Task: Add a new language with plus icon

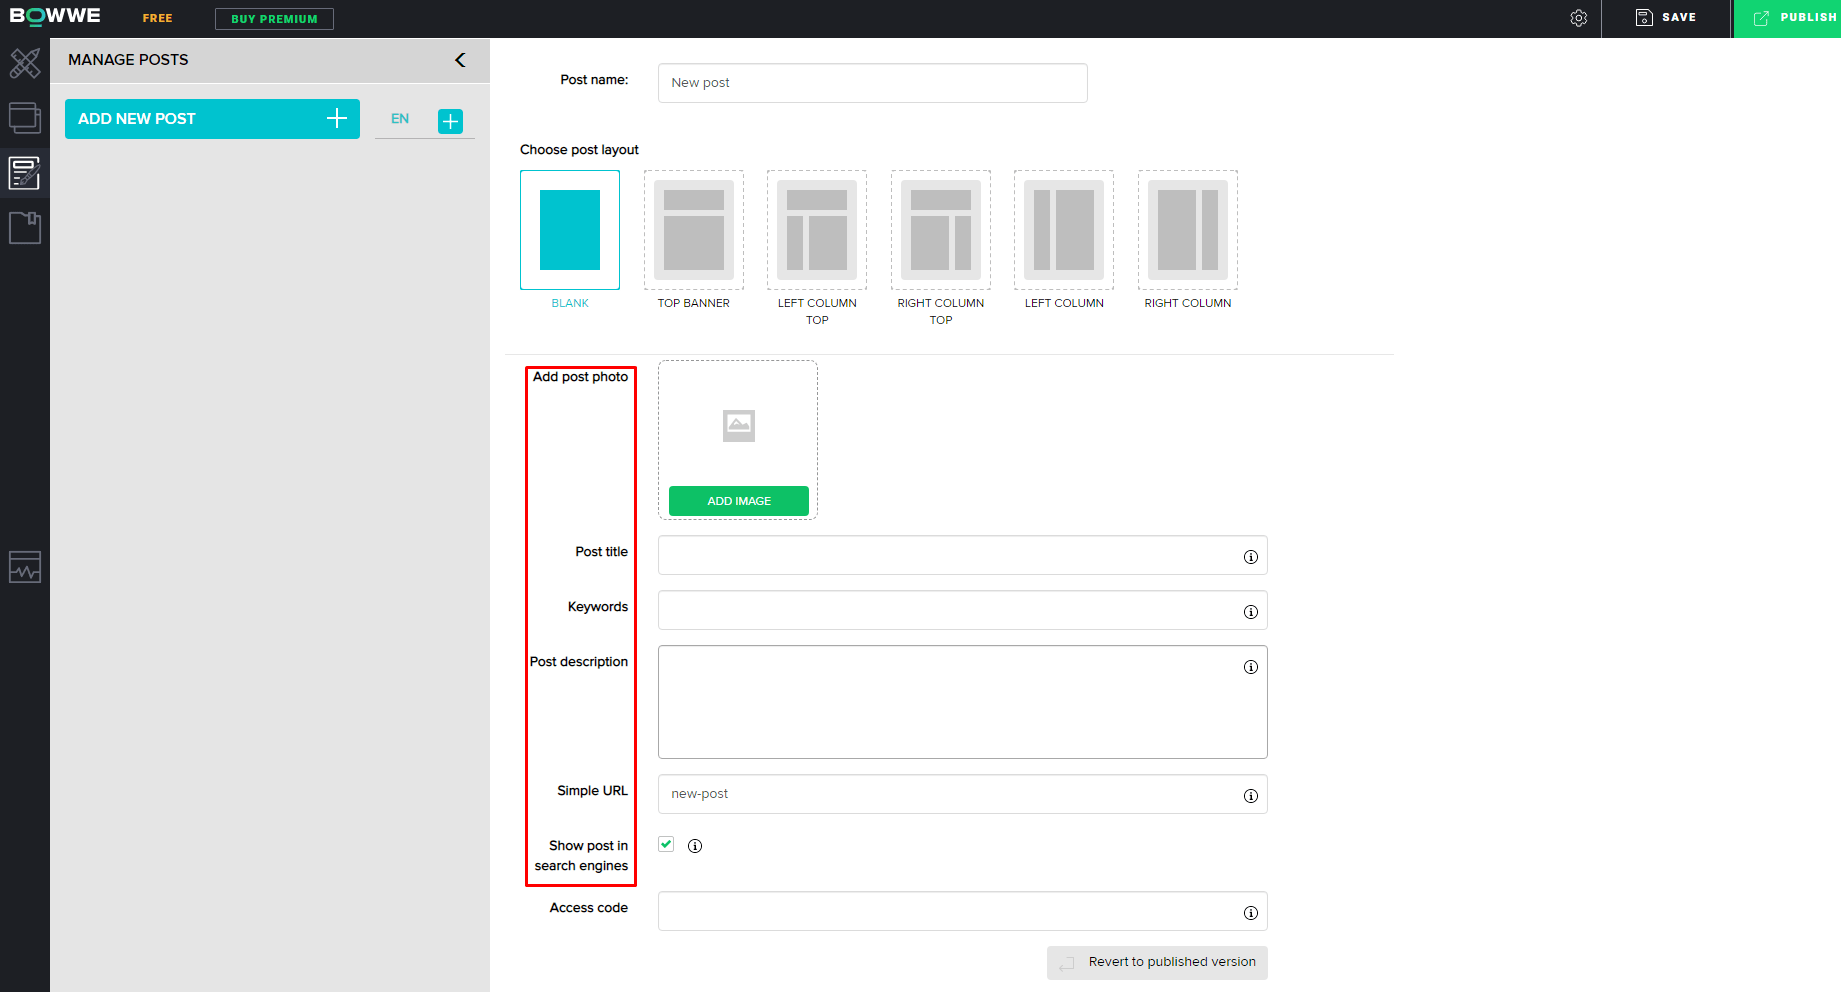Action: click(x=451, y=121)
